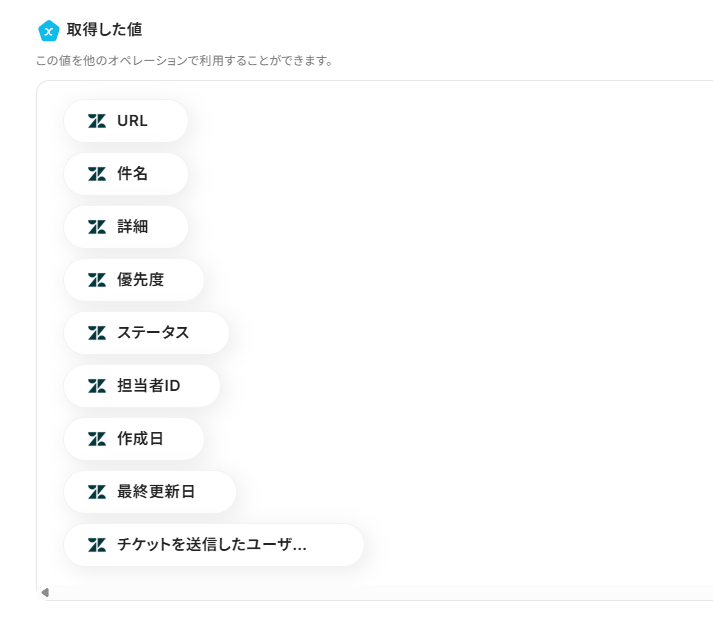The width and height of the screenshot is (713, 634).
Task: Click the Zendesk icon beside 最終更新日
Action: click(97, 492)
